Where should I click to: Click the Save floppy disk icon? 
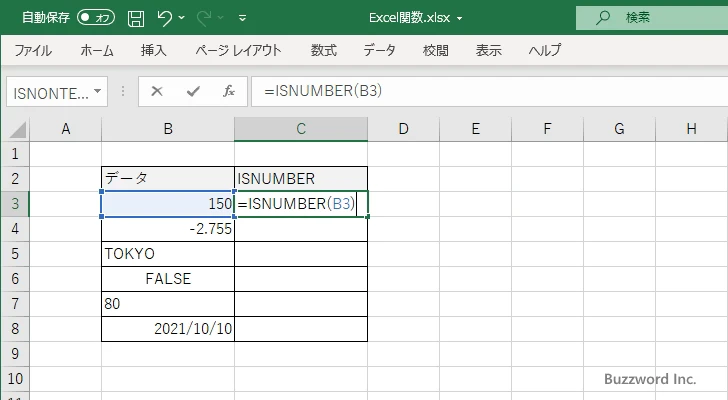point(136,18)
